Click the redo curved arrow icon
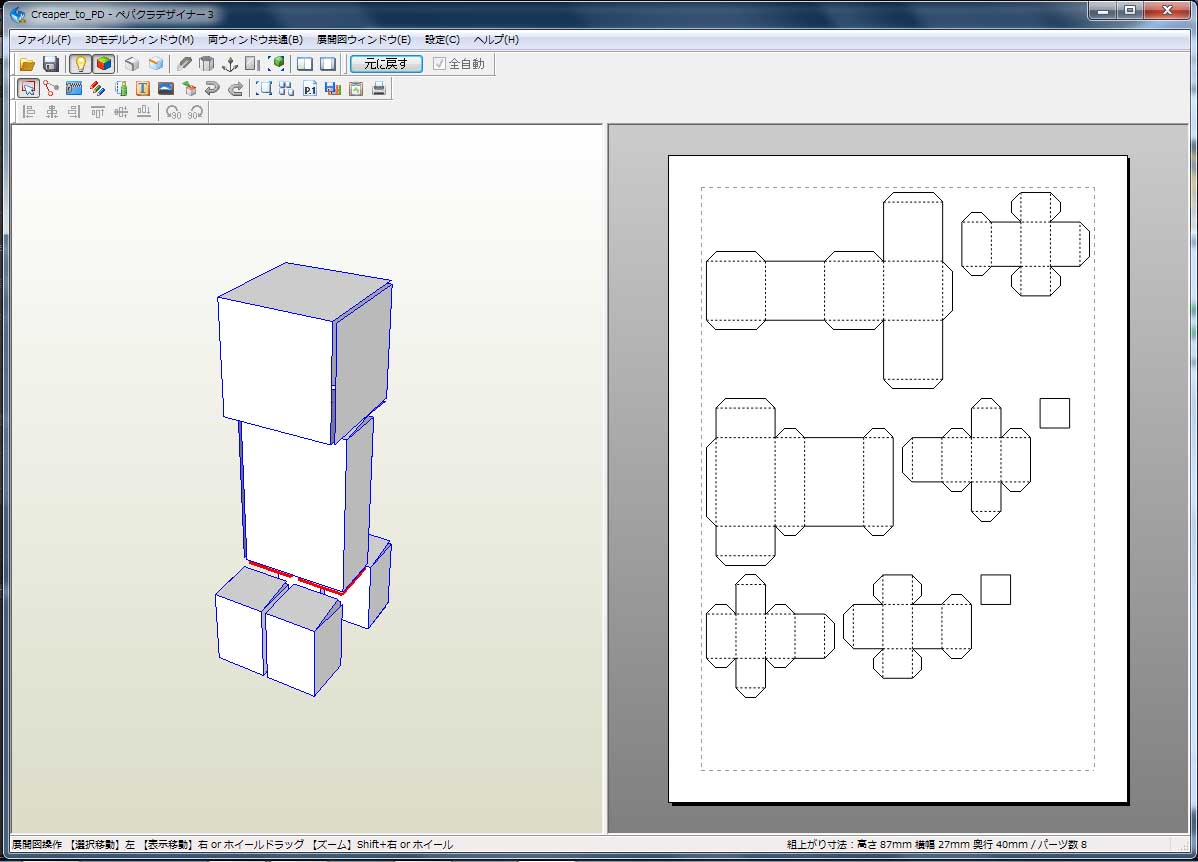This screenshot has height=862, width=1198. [x=236, y=89]
